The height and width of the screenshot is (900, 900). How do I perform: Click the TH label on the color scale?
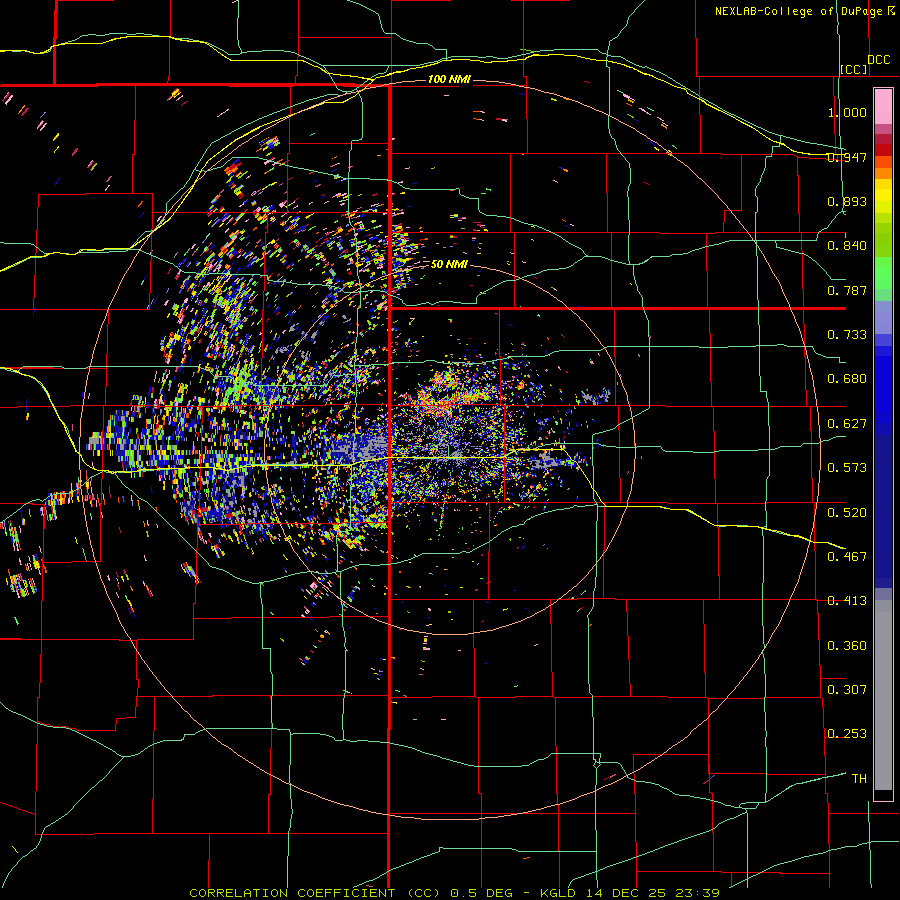click(859, 779)
